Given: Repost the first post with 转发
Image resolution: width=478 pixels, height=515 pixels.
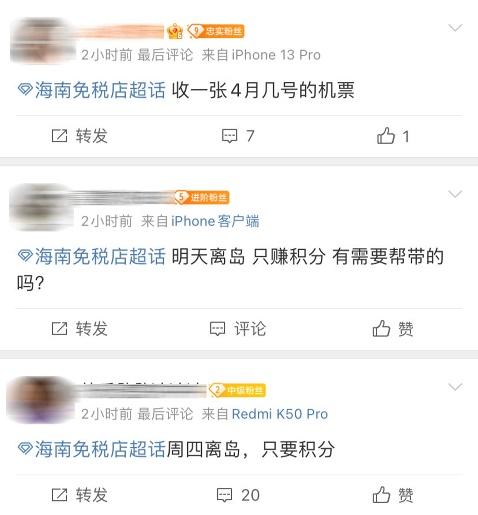Looking at the screenshot, I should [x=79, y=136].
